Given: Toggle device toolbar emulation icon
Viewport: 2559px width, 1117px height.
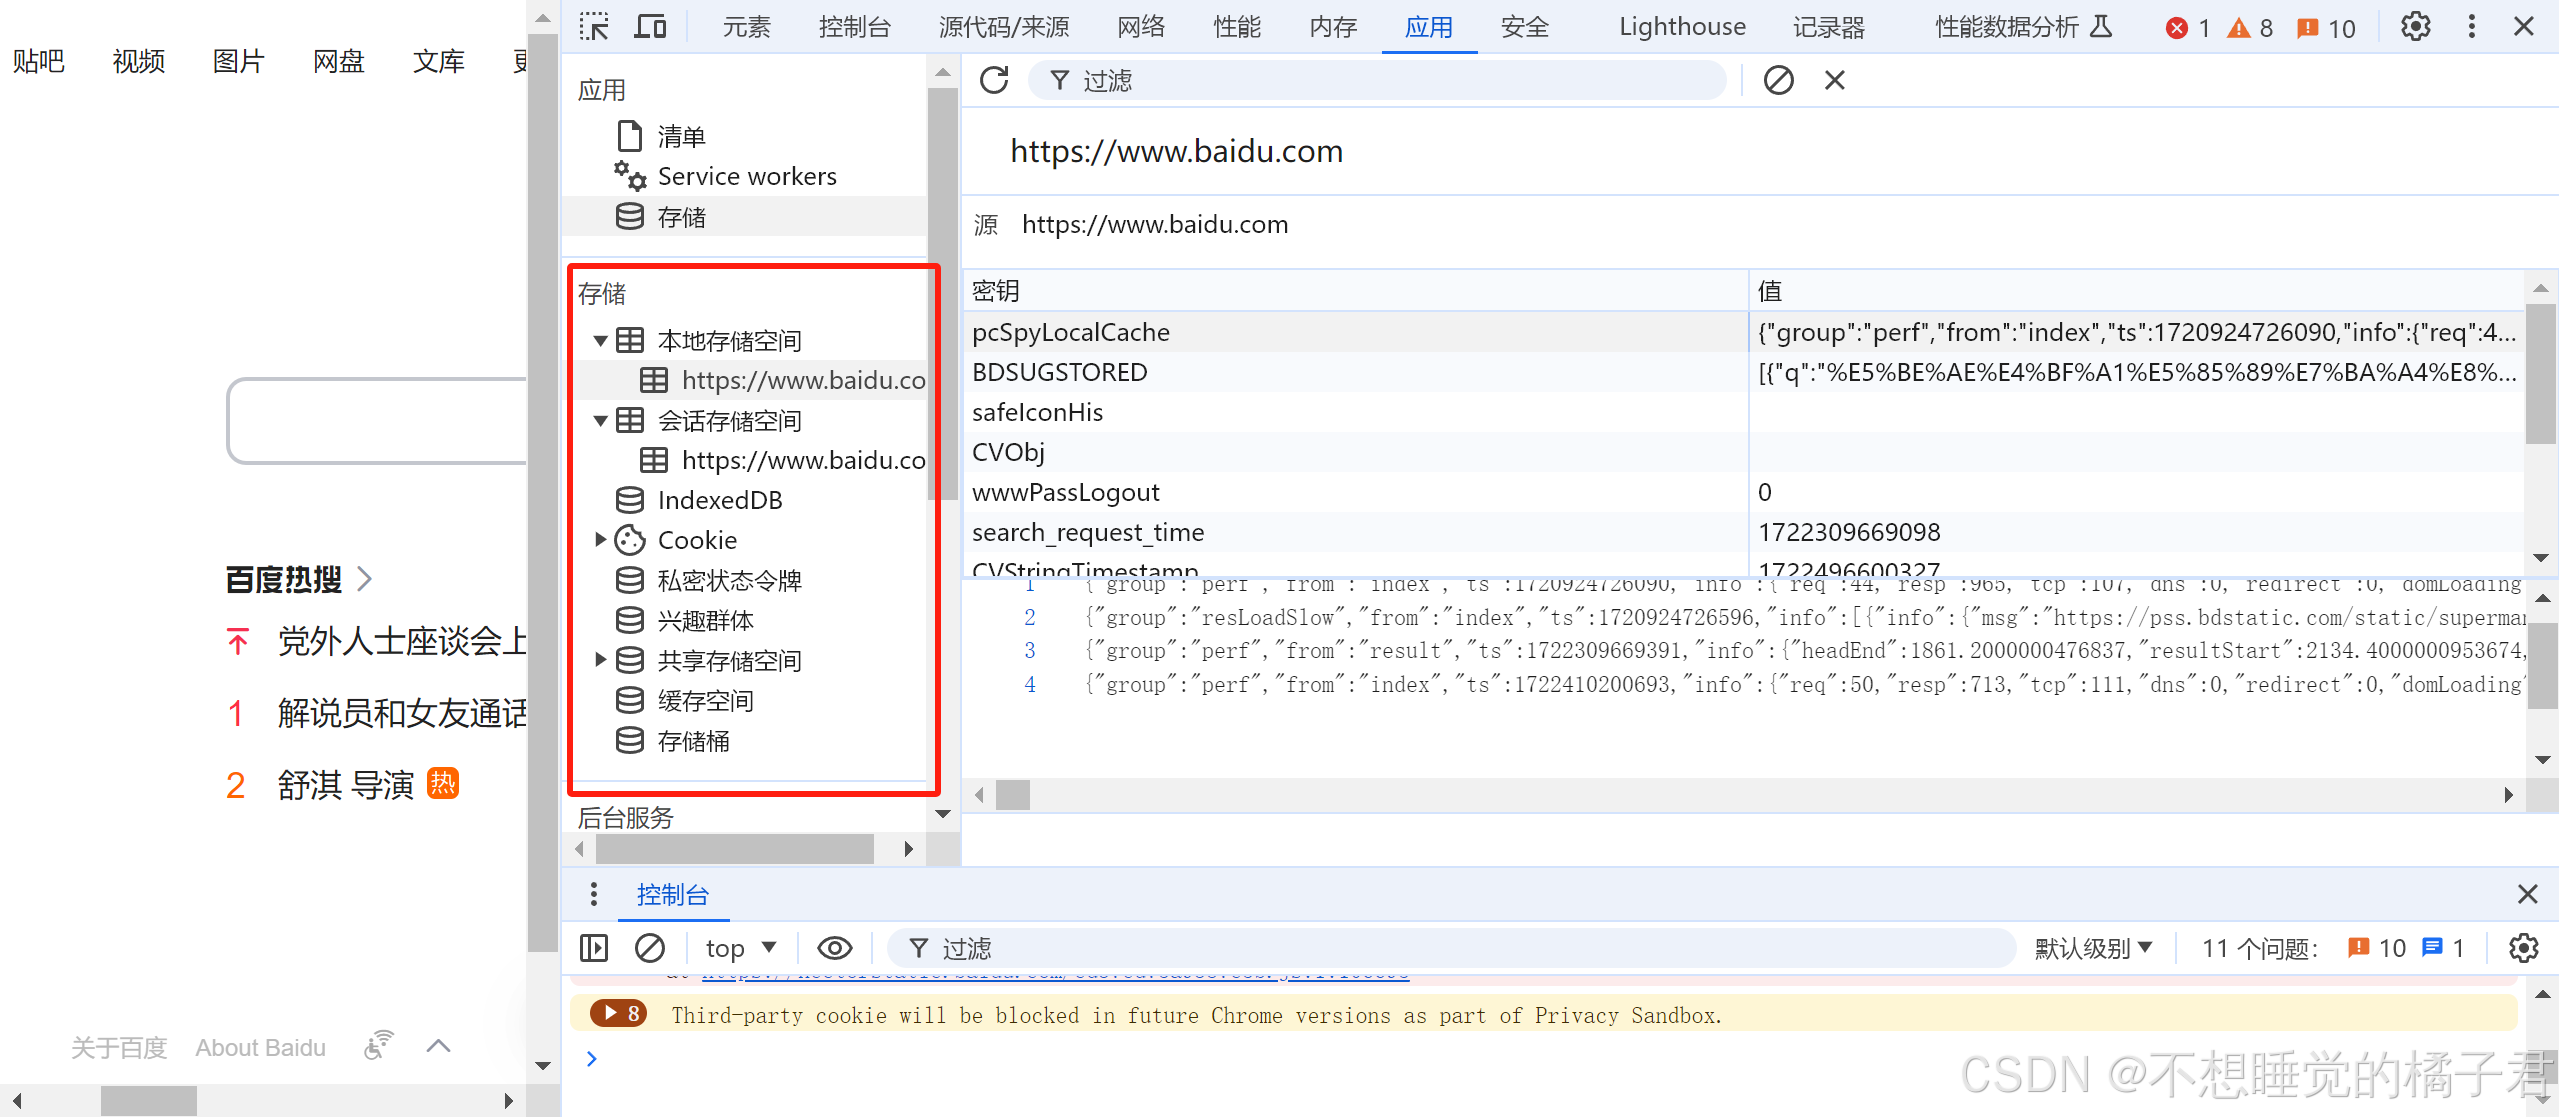Looking at the screenshot, I should point(650,27).
